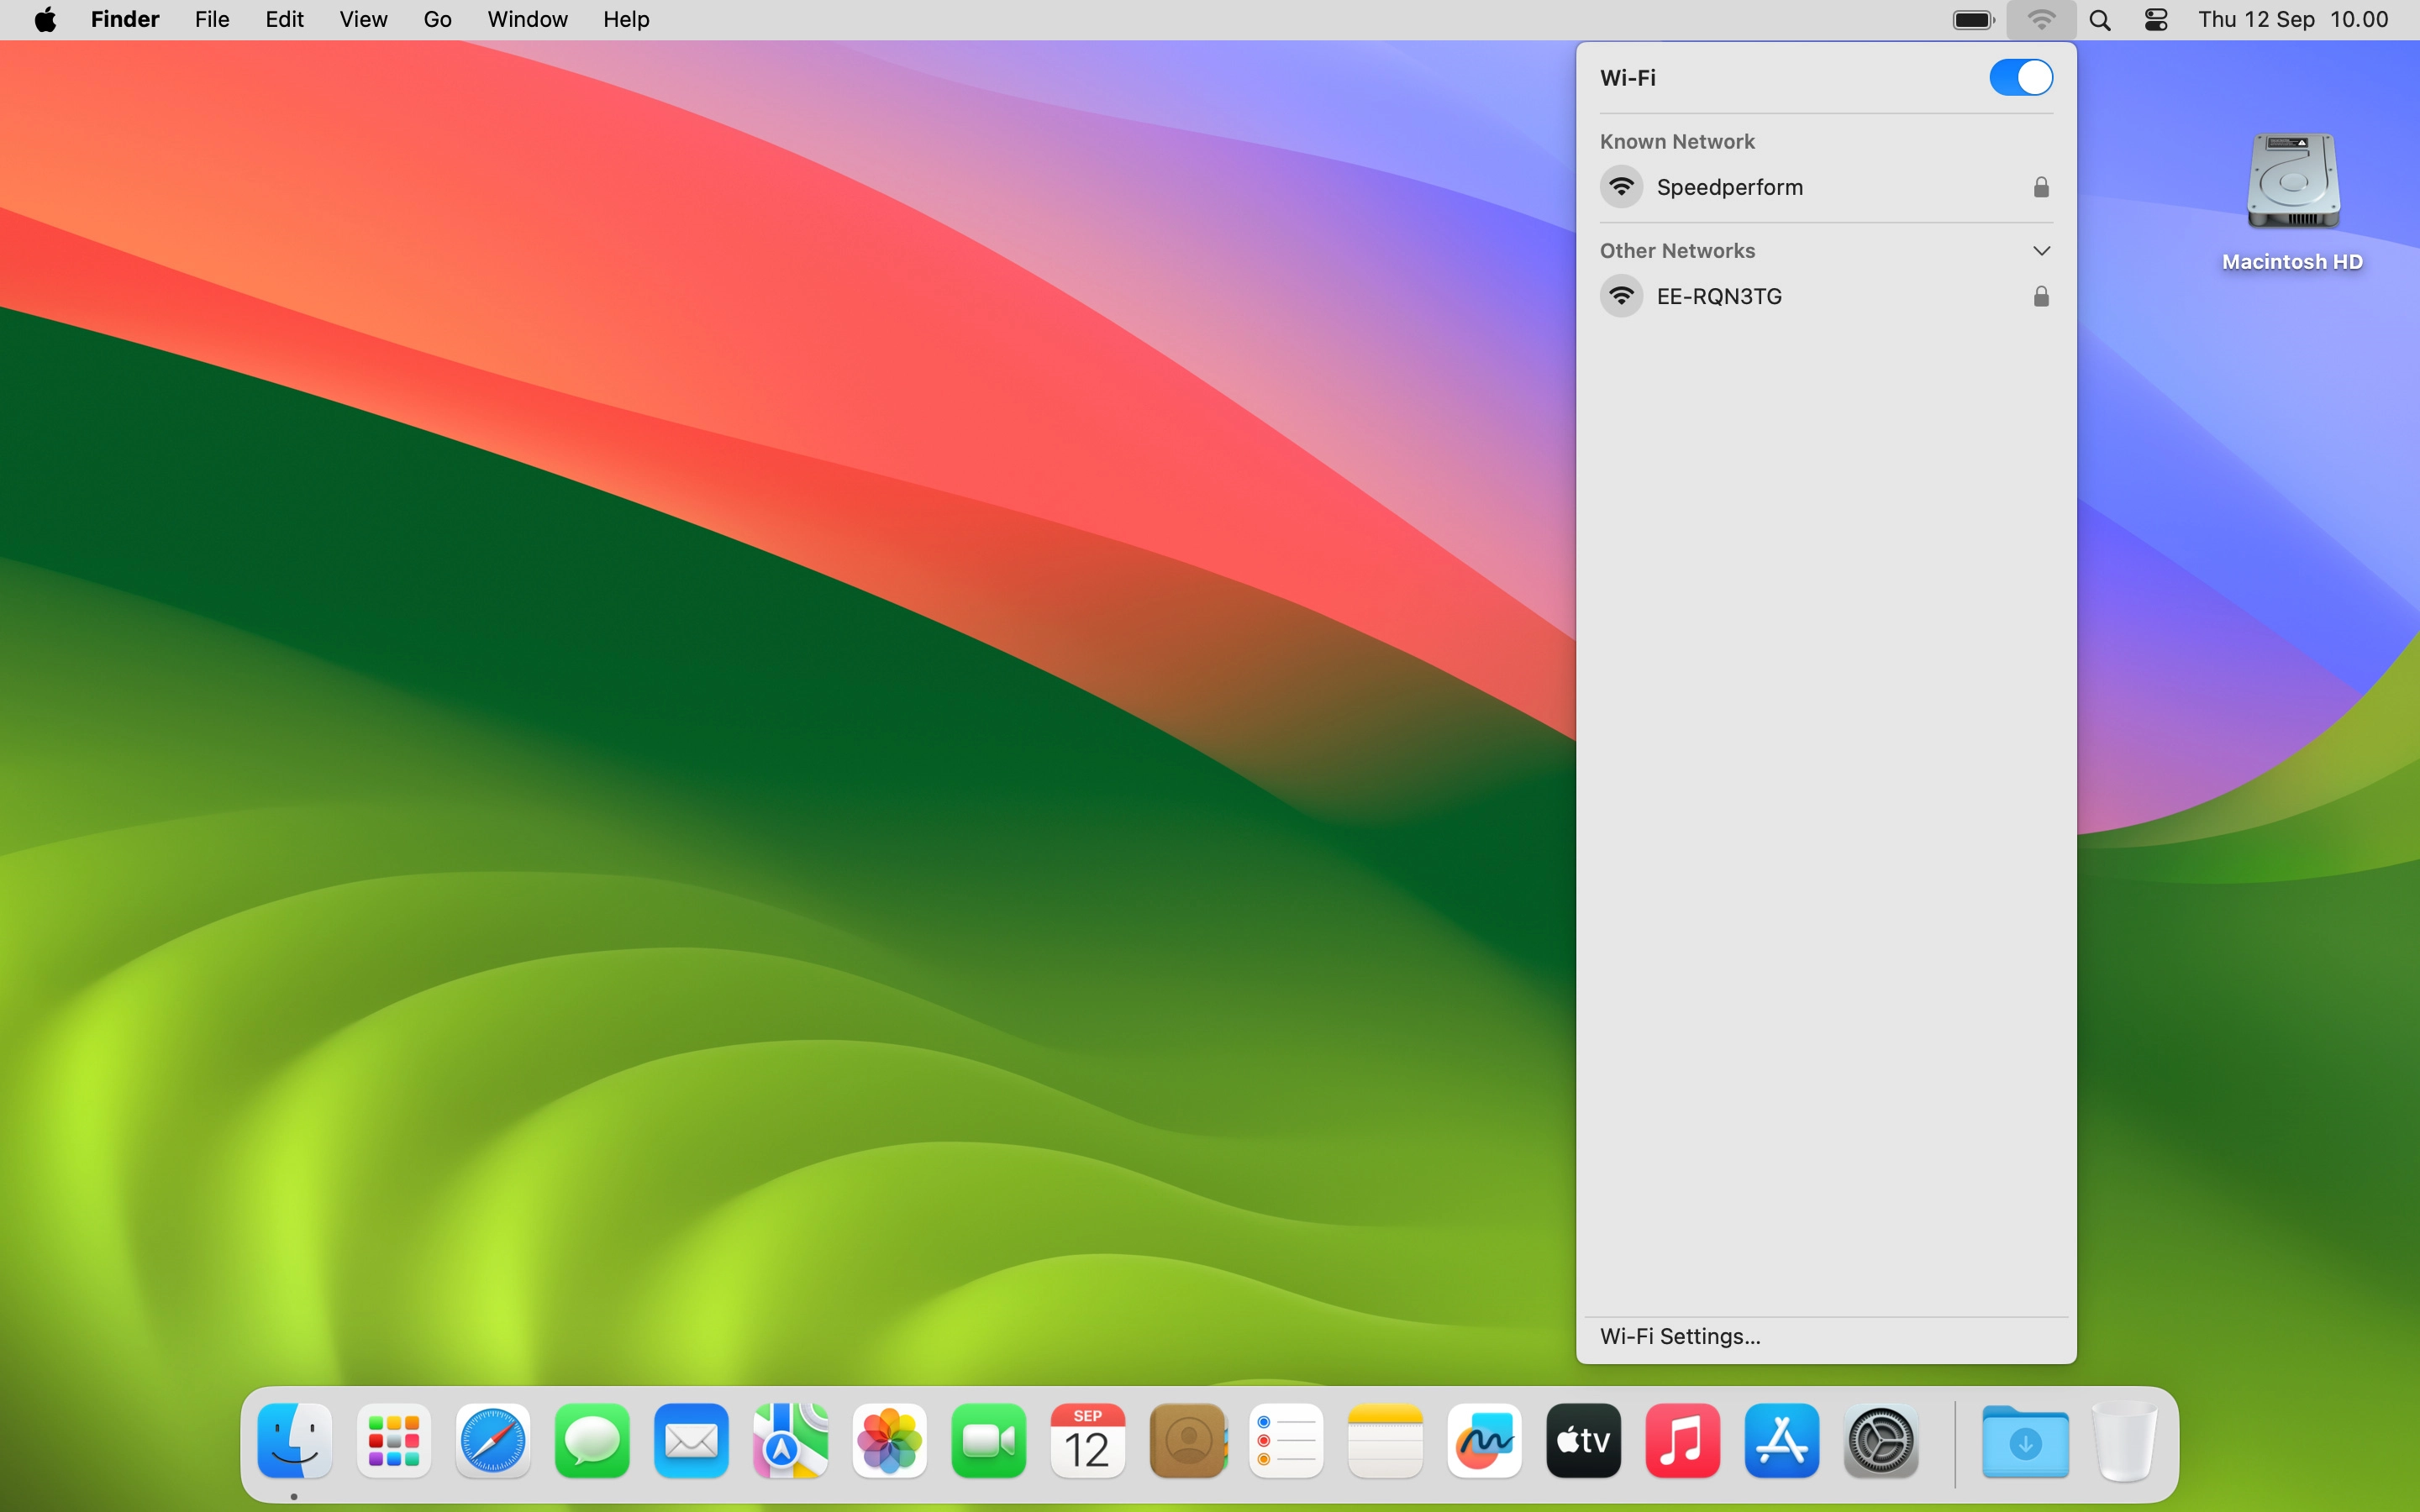The image size is (2420, 1512).
Task: Join the EE-RQN3TG network
Action: click(x=1719, y=296)
